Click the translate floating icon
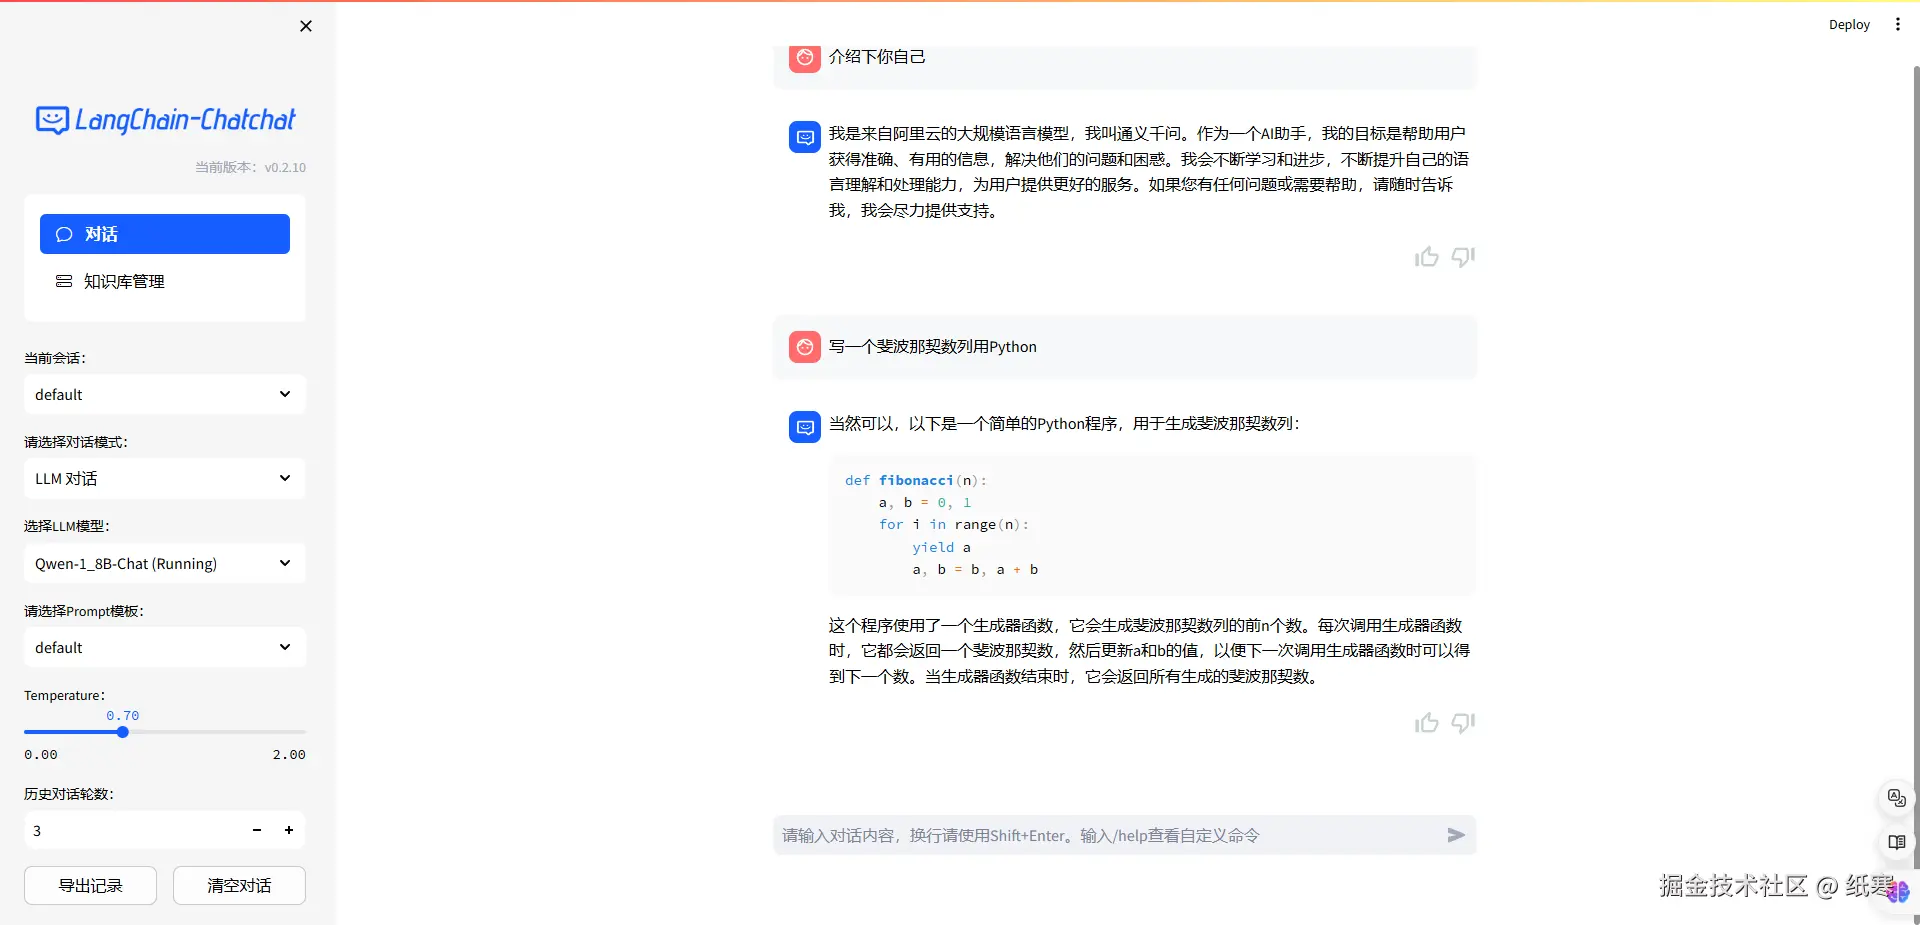 [1896, 798]
